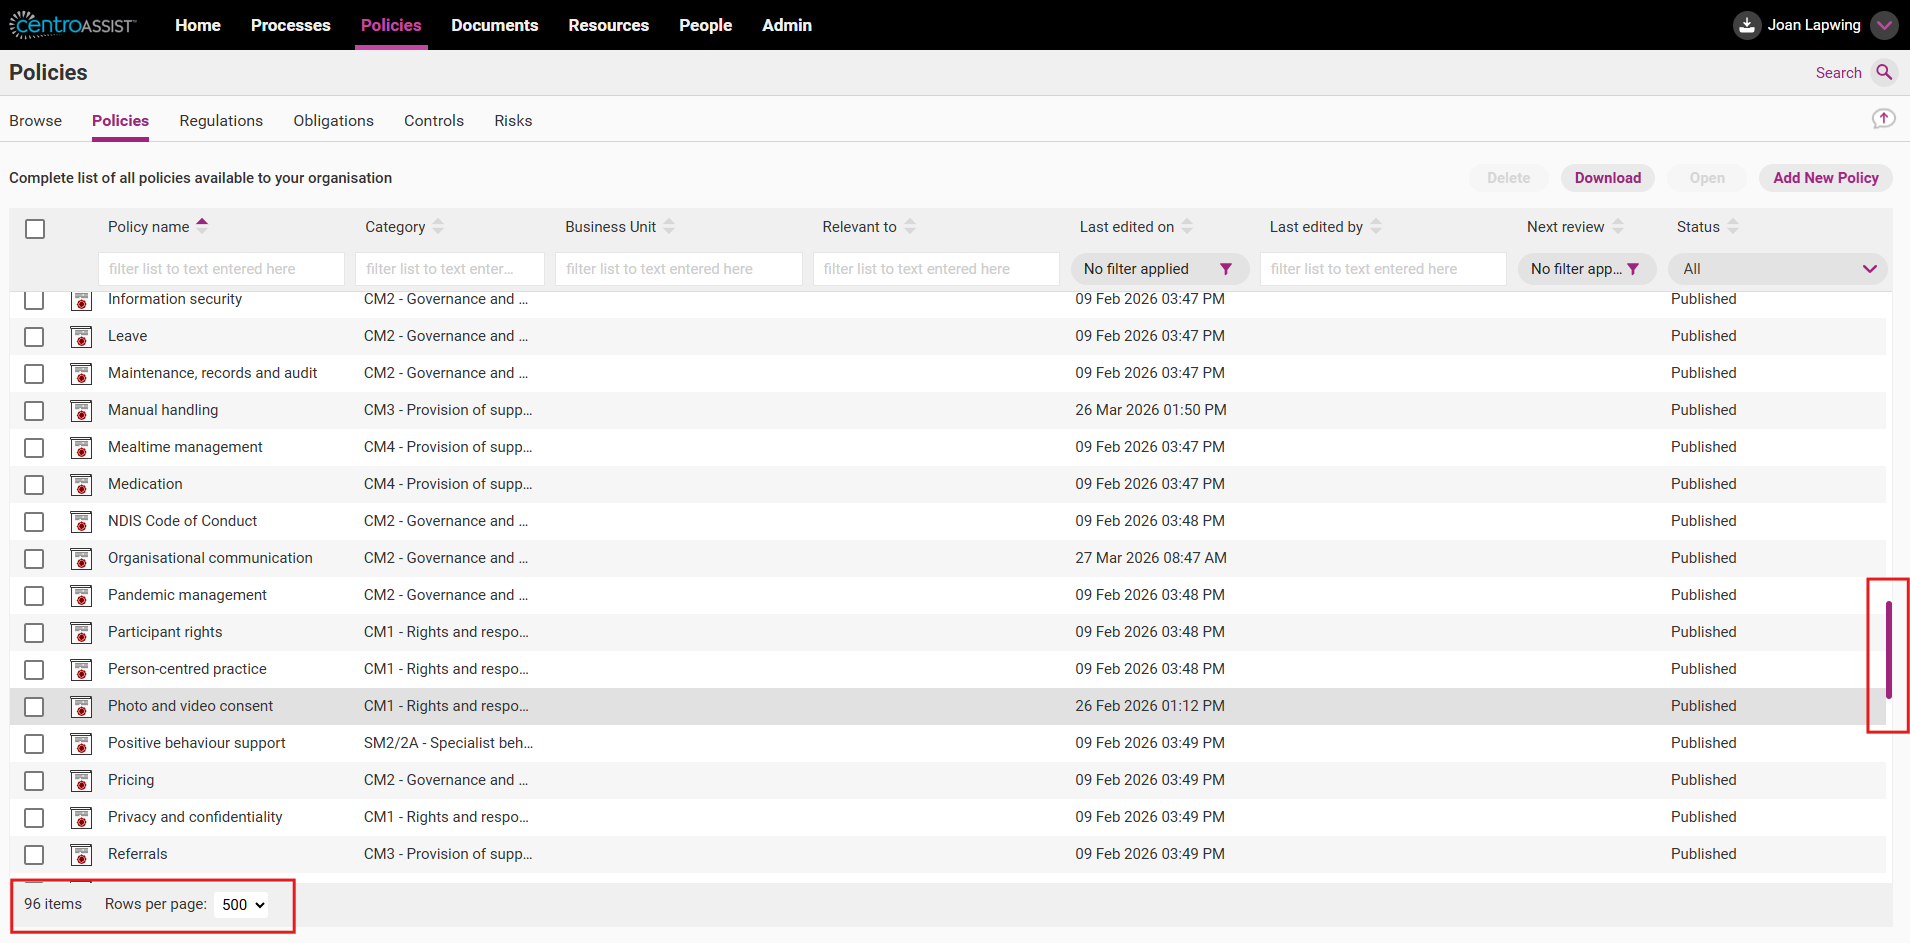Viewport: 1910px width, 943px height.
Task: Open the Next review 'No filter app...' selector
Action: (x=1586, y=269)
